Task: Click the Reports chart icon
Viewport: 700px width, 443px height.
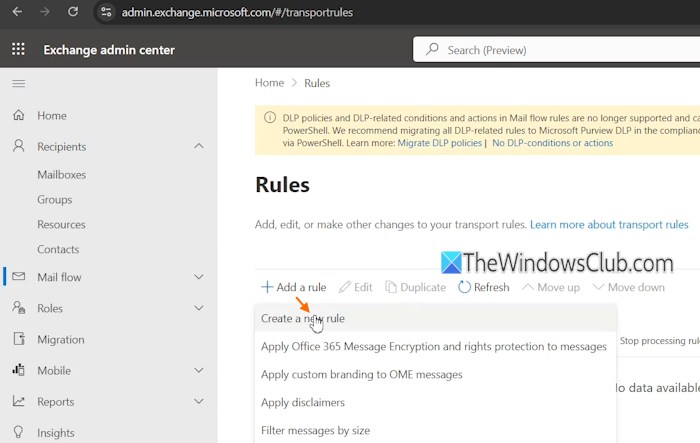Action: pyautogui.click(x=19, y=401)
